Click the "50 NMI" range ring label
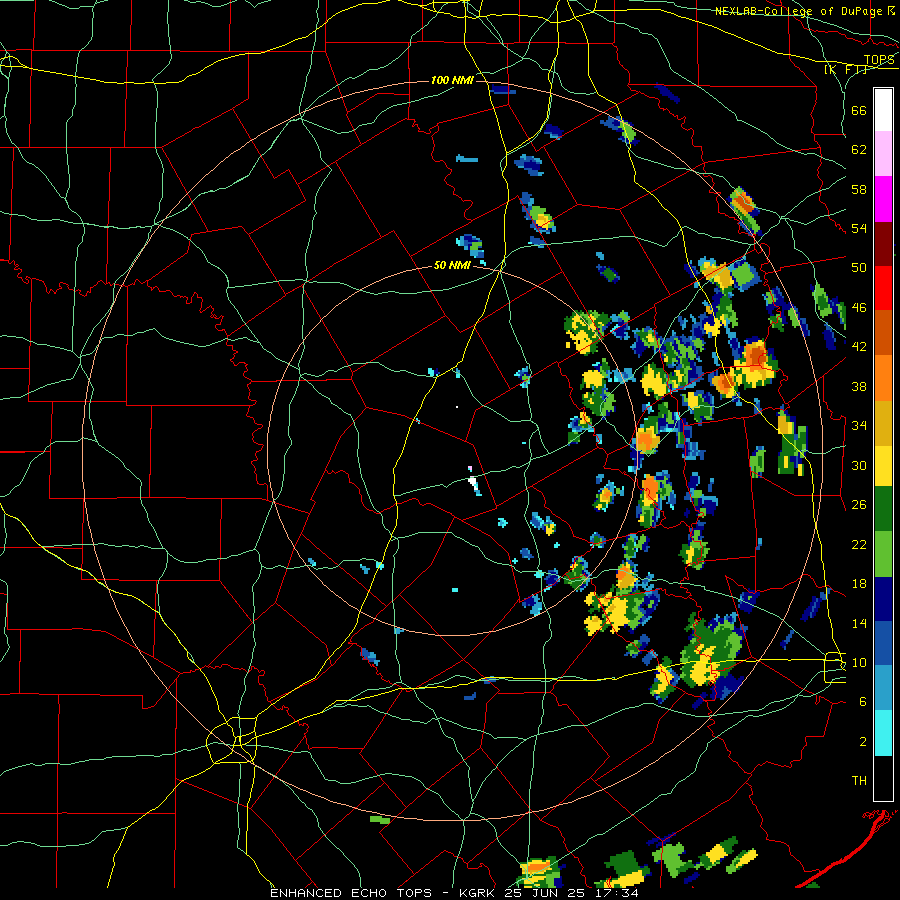The height and width of the screenshot is (900, 900). coord(452,265)
